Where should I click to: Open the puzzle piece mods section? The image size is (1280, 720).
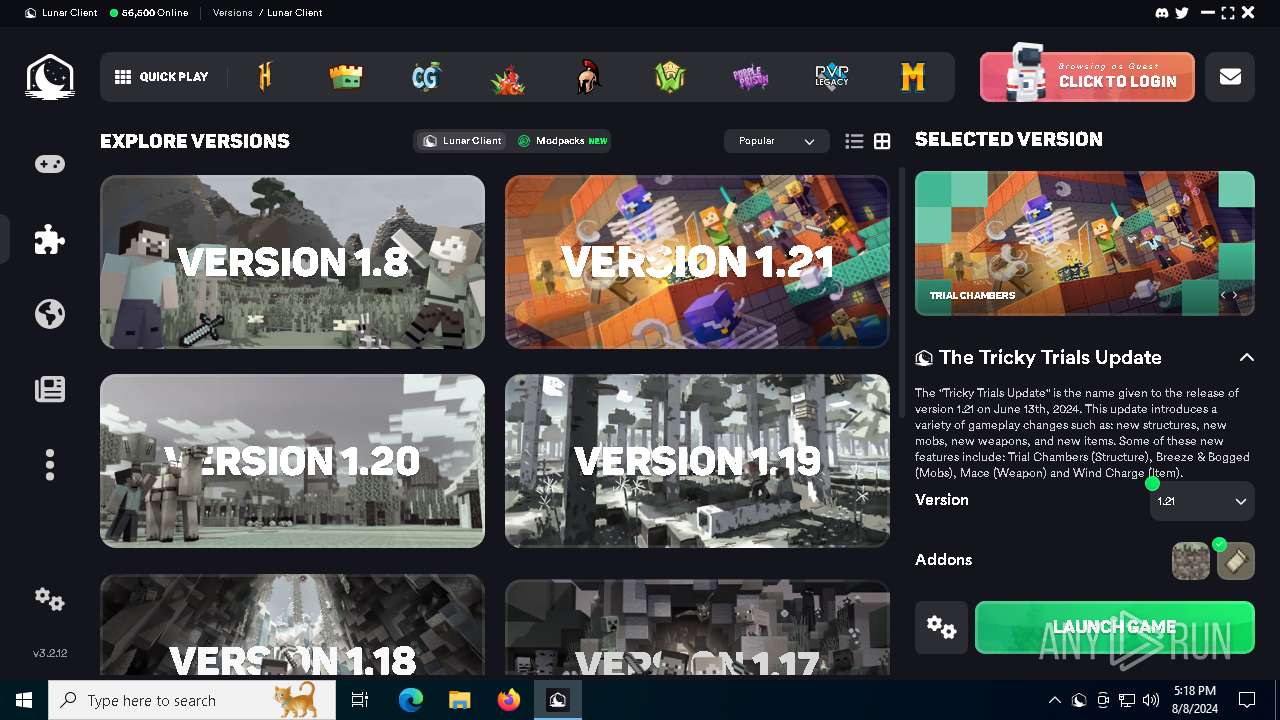tap(50, 239)
